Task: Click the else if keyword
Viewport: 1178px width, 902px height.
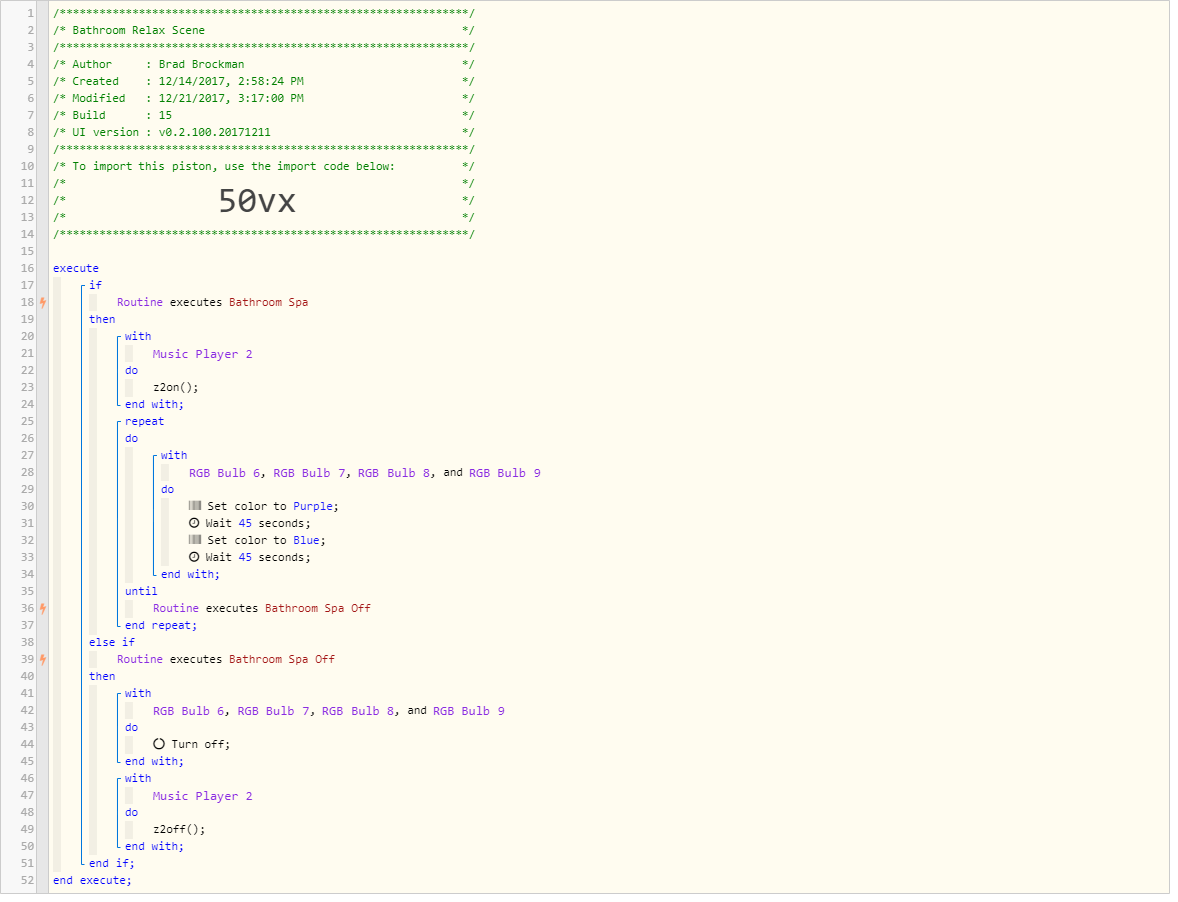Action: 112,642
